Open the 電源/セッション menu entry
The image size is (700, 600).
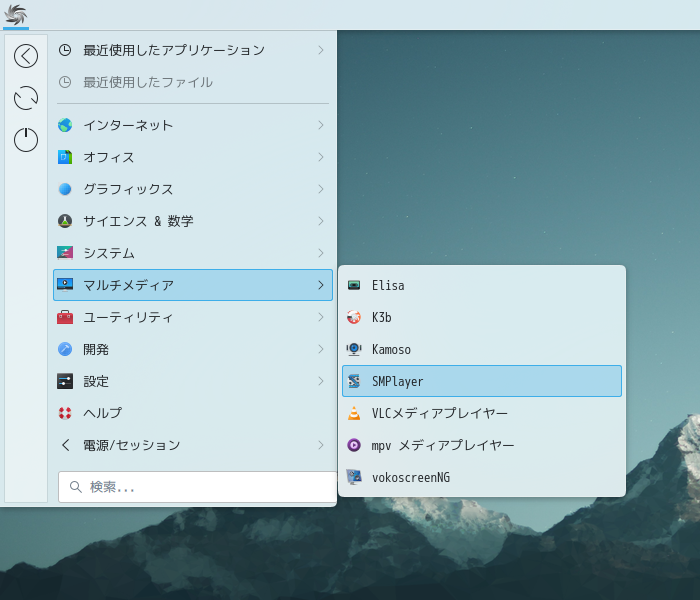tap(193, 445)
